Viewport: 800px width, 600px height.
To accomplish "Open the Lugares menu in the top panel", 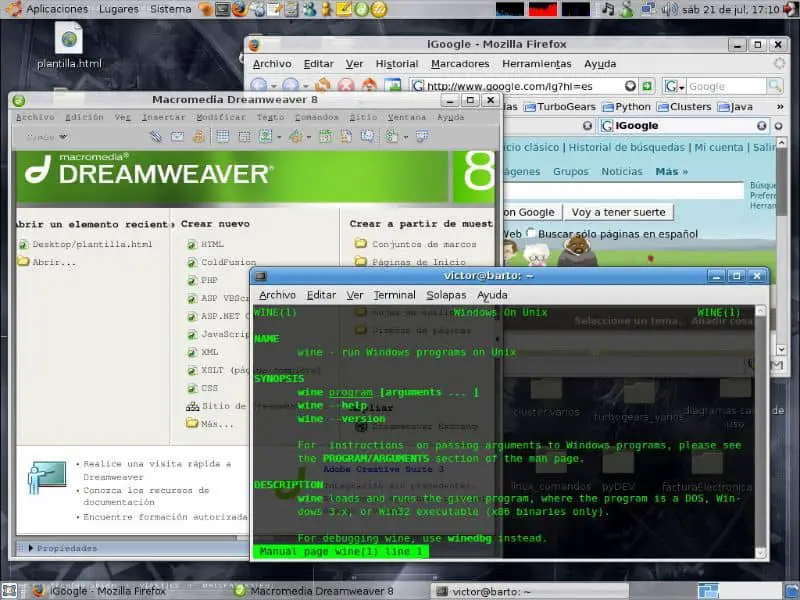I will 119,9.
